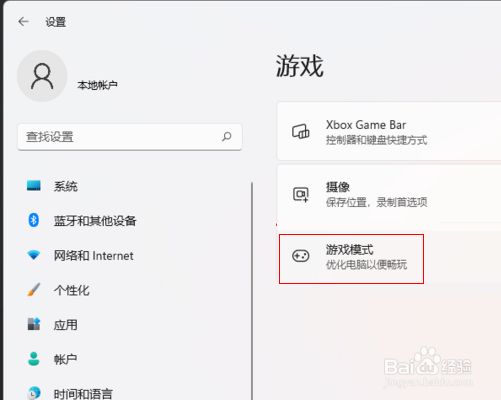
Task: Open the local account avatar
Action: (x=42, y=76)
